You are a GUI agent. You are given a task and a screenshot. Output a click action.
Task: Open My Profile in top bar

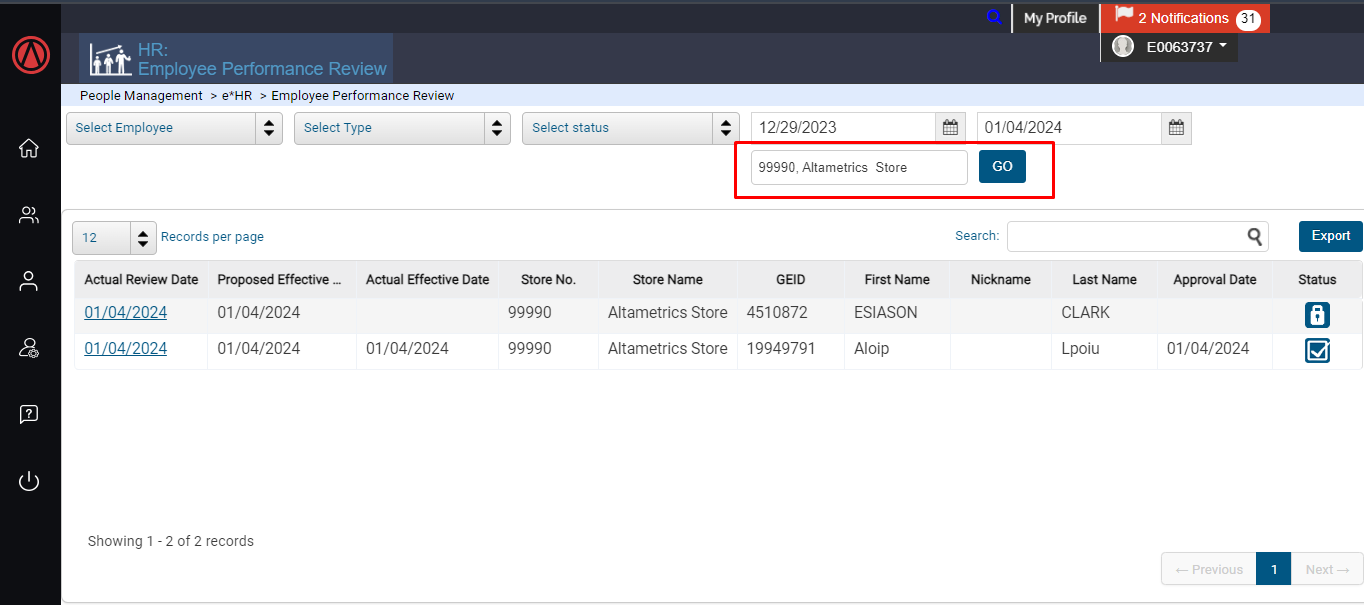[1055, 18]
